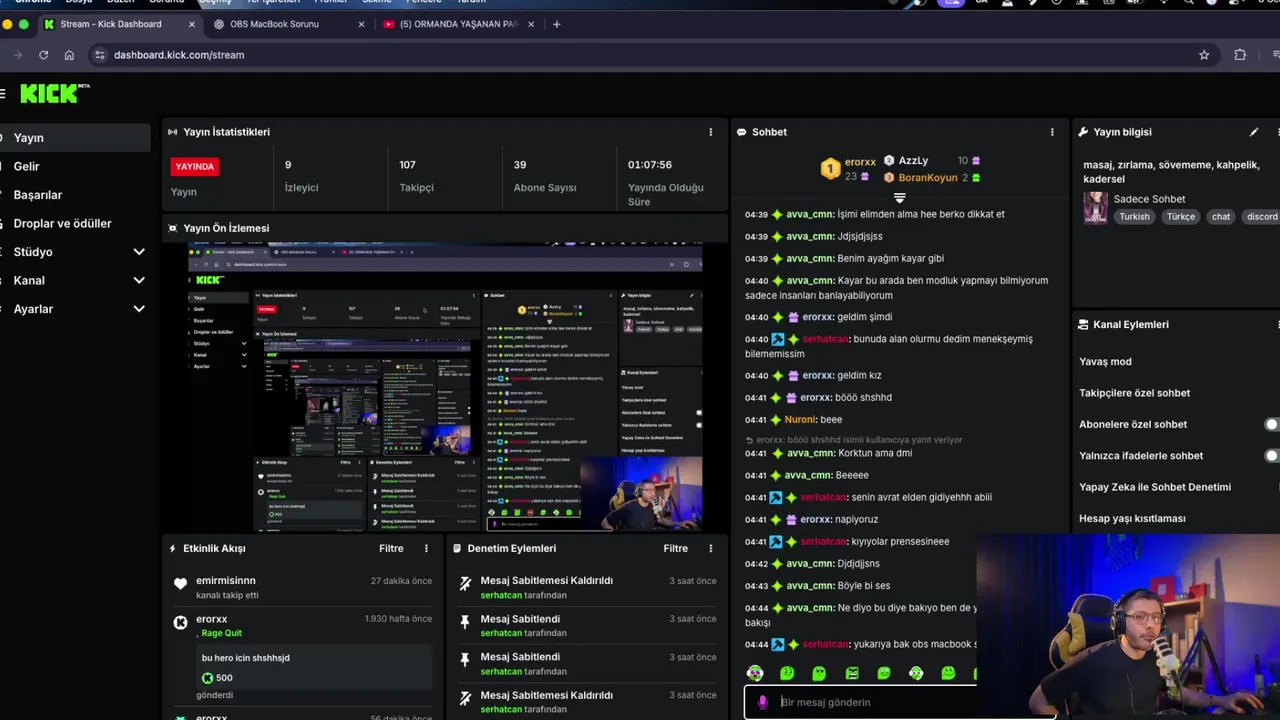Click the browser home icon
This screenshot has height=720, width=1280.
pyautogui.click(x=69, y=55)
